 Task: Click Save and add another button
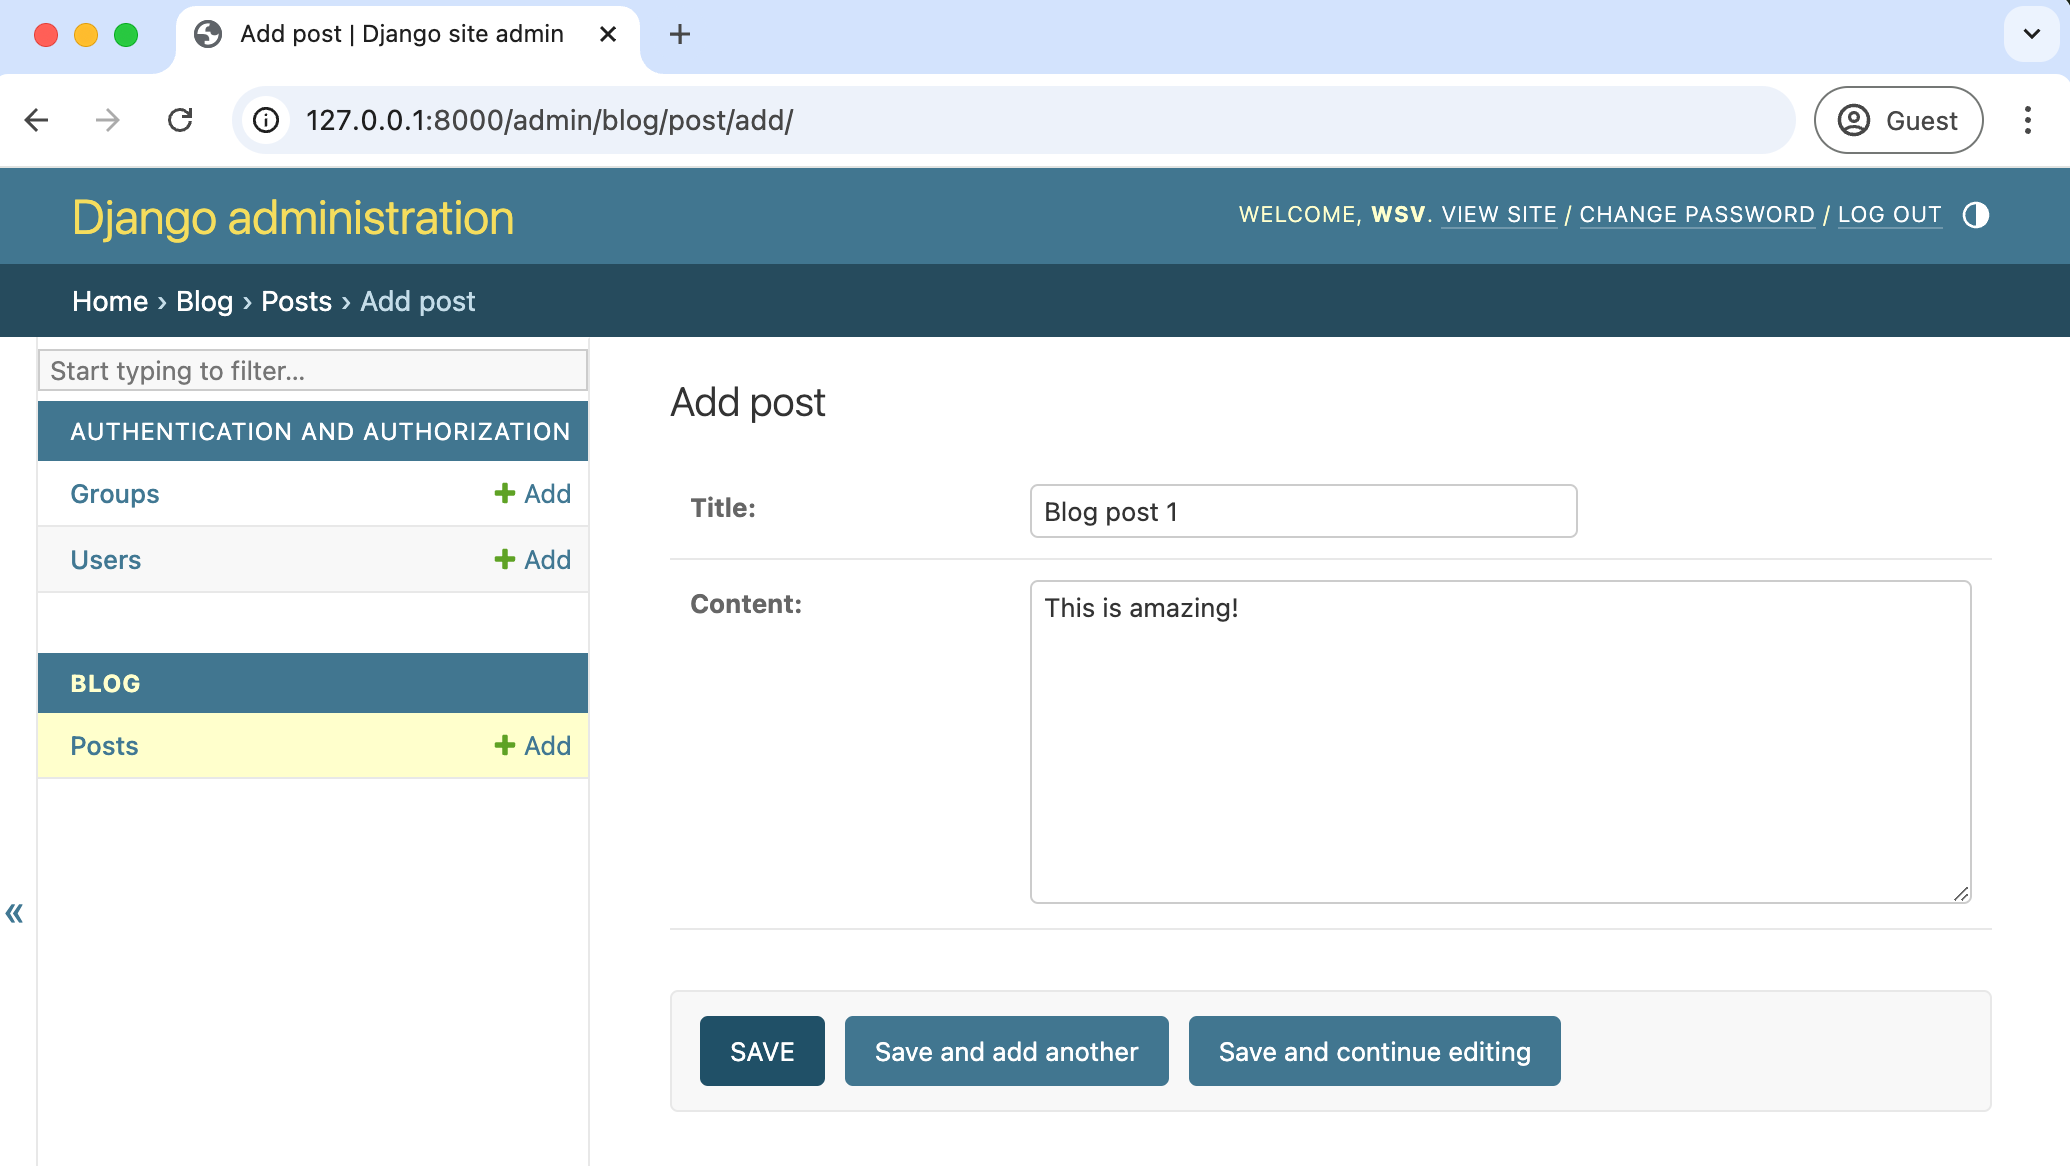point(1008,1051)
